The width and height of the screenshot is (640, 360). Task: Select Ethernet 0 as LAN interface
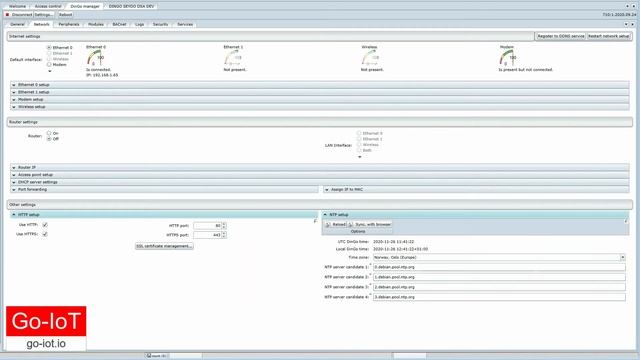click(x=359, y=133)
